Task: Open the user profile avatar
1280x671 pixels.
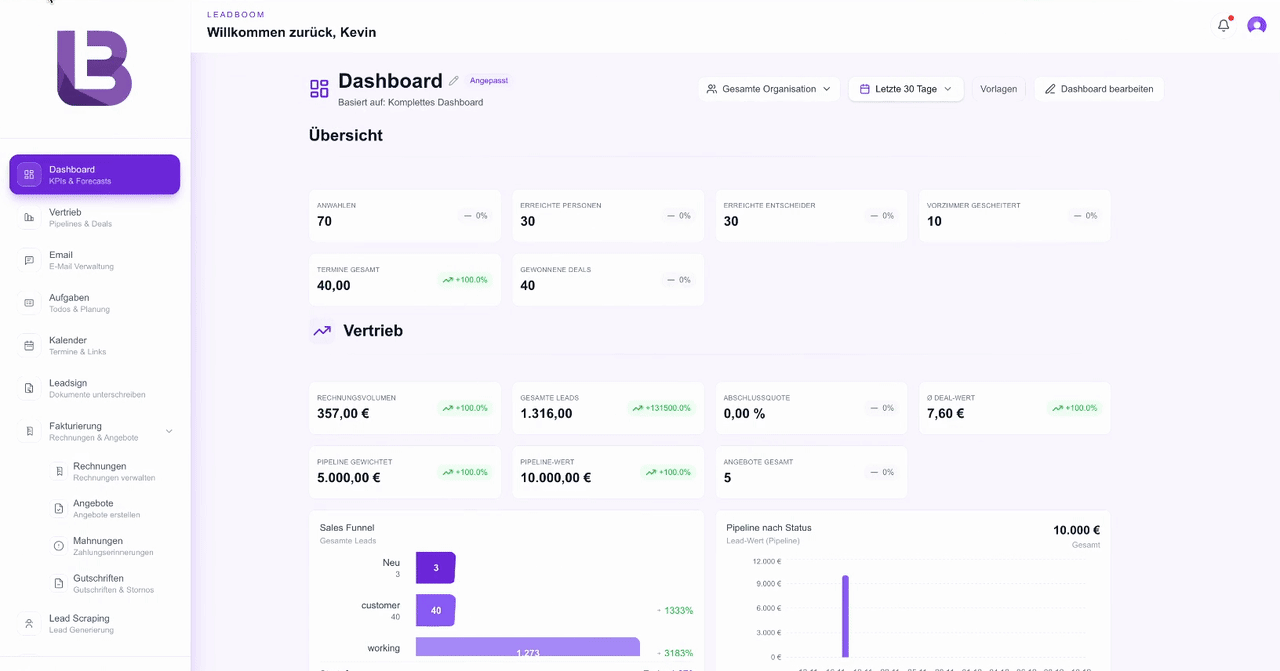Action: [1256, 24]
